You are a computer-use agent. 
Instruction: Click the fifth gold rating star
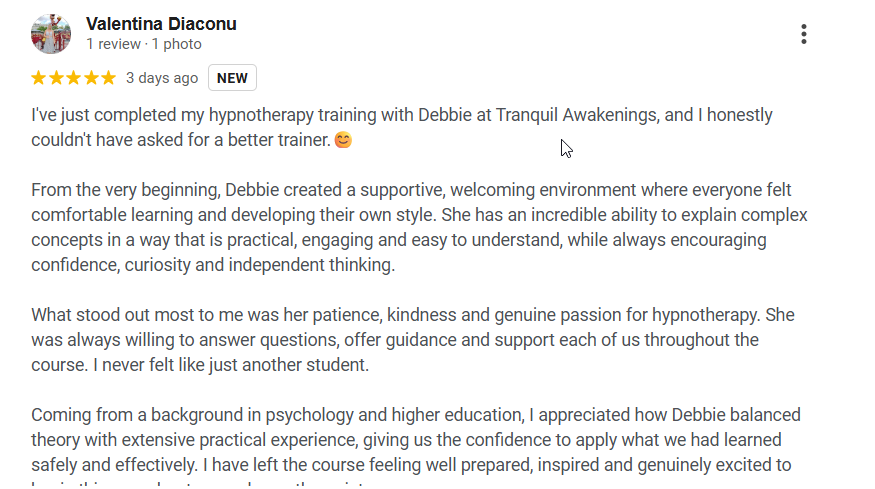coord(108,78)
